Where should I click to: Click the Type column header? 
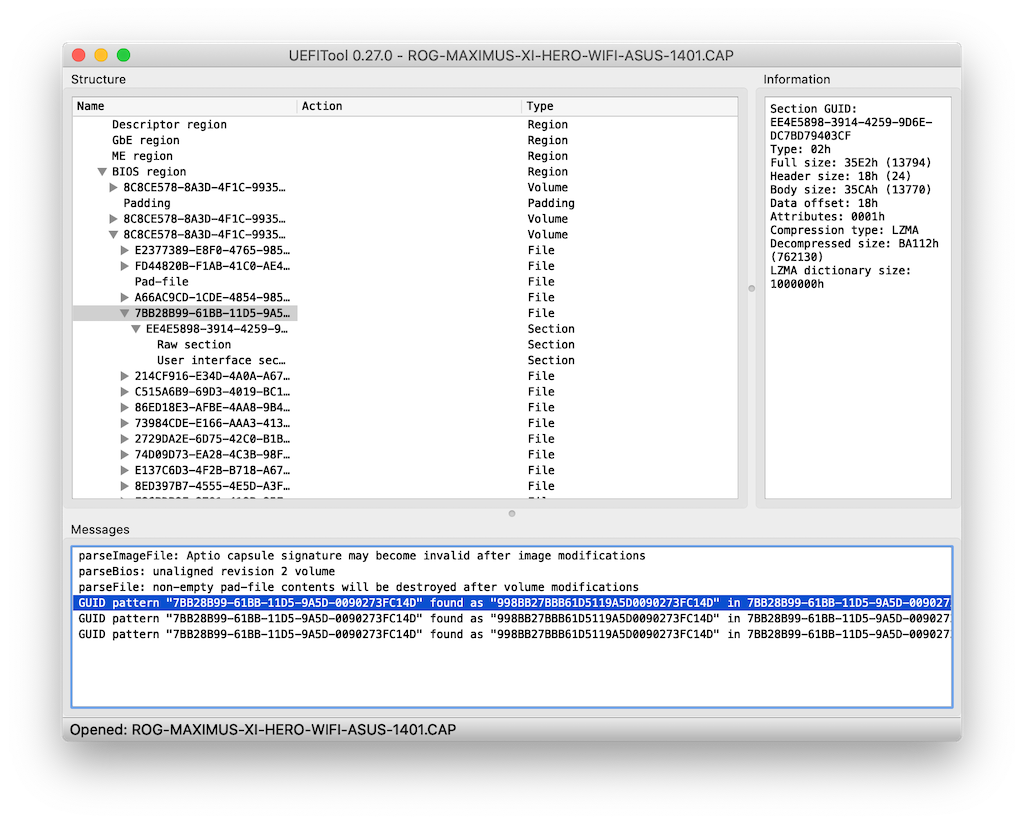(x=630, y=106)
